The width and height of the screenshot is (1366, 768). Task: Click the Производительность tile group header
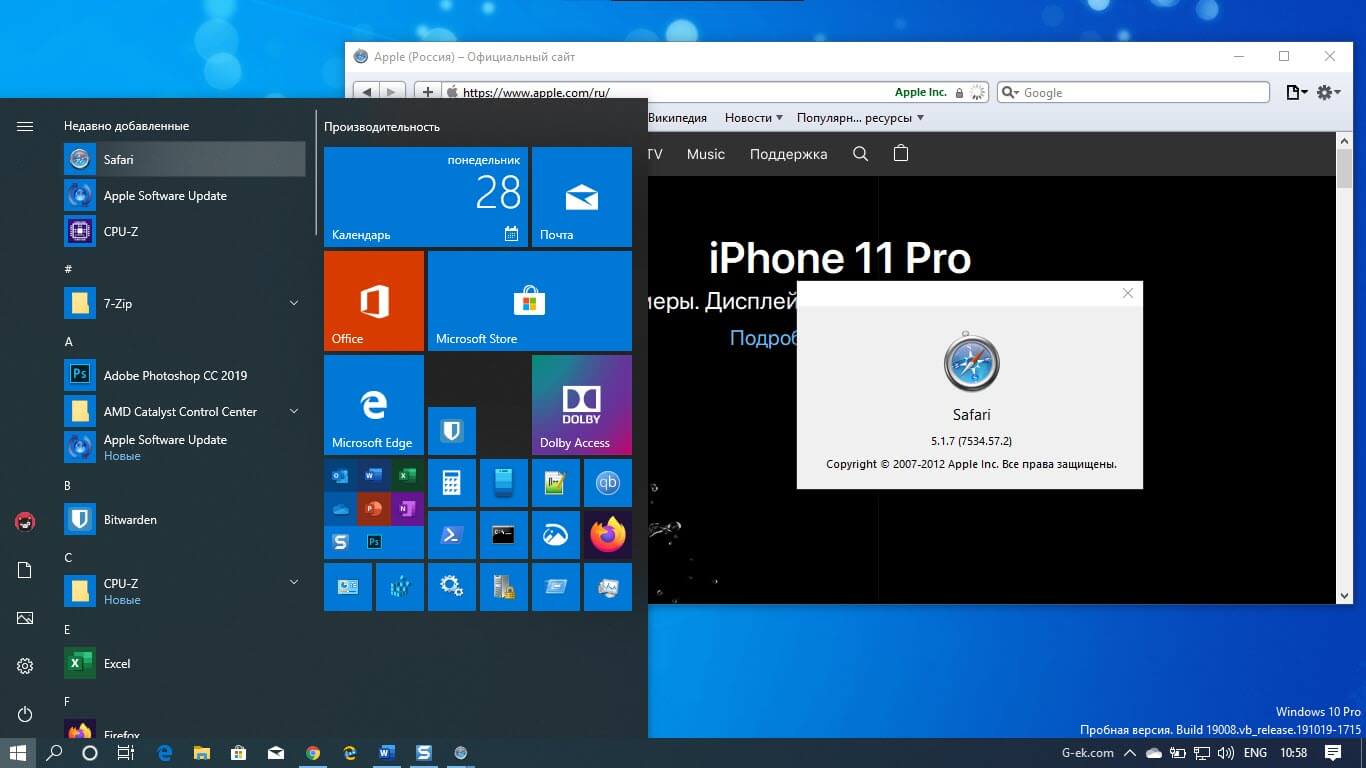[382, 127]
